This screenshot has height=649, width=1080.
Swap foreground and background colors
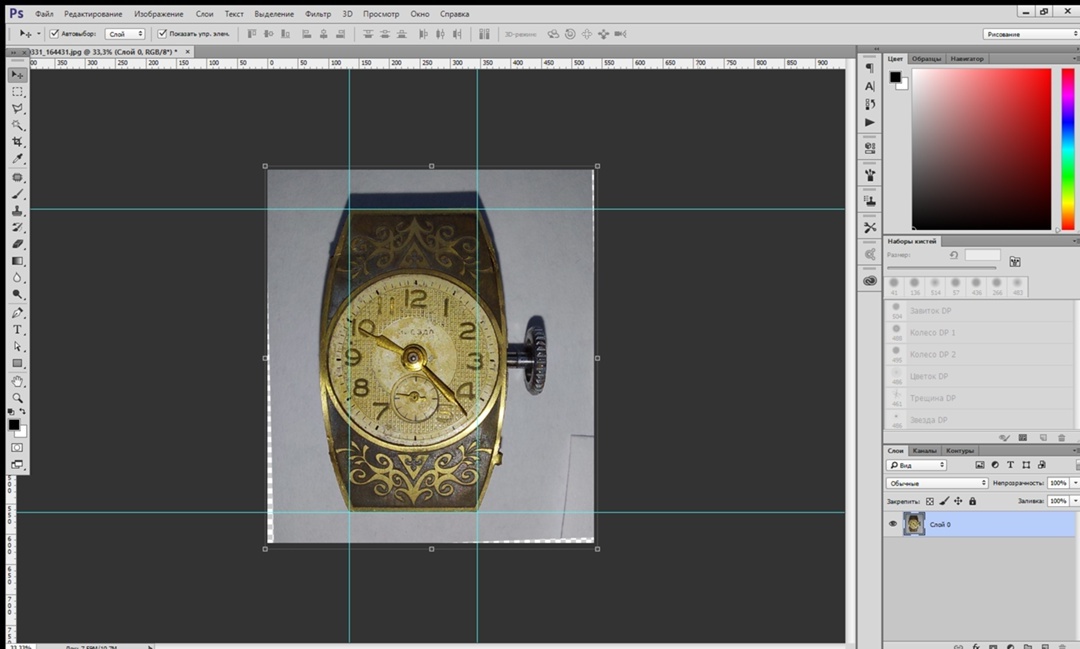[x=23, y=411]
